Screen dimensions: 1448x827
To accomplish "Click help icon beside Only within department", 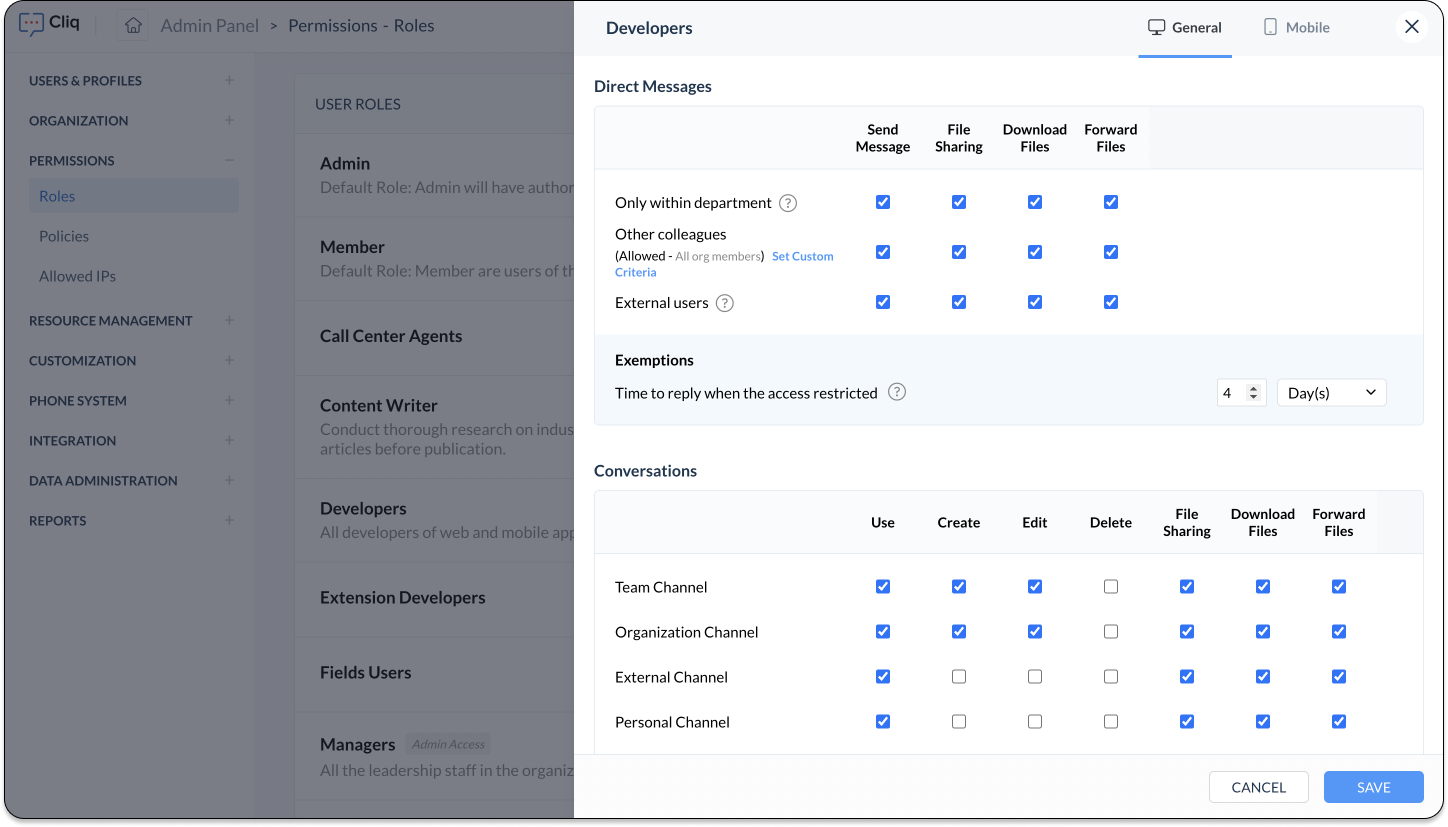I will (788, 203).
